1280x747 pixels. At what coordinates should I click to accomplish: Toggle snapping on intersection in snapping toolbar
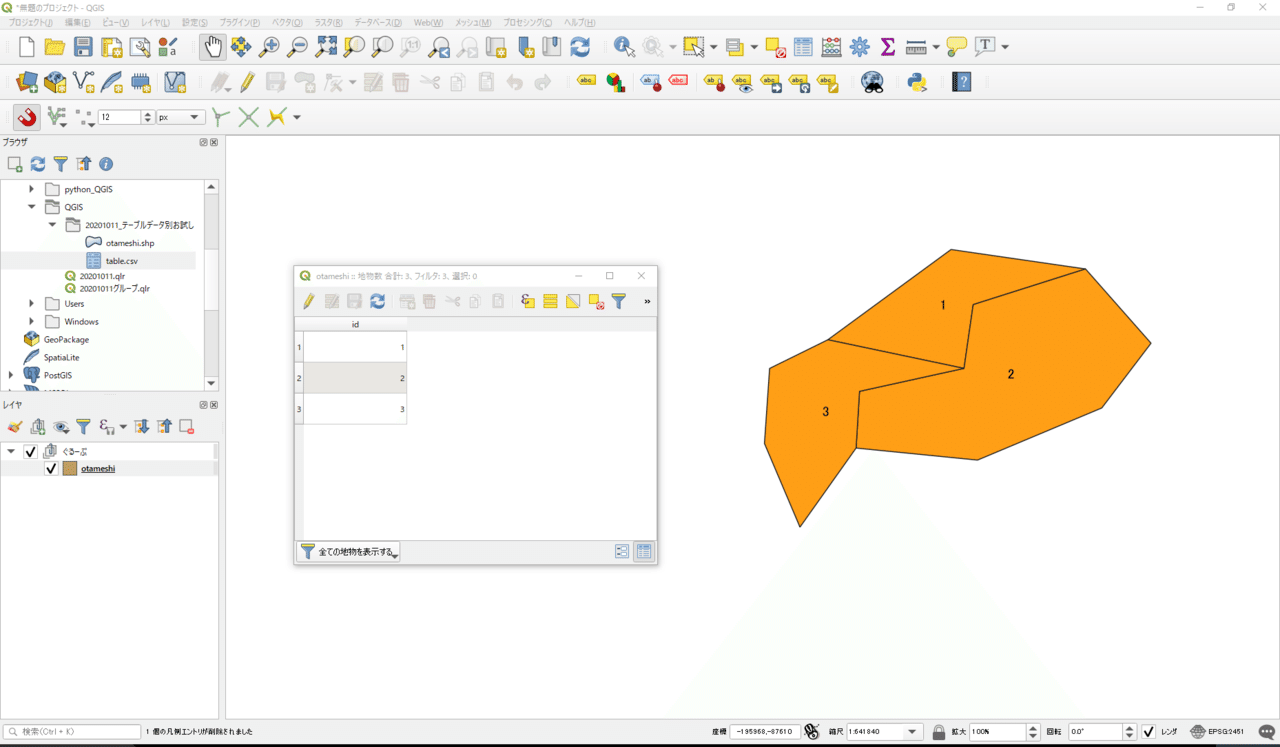click(x=249, y=117)
